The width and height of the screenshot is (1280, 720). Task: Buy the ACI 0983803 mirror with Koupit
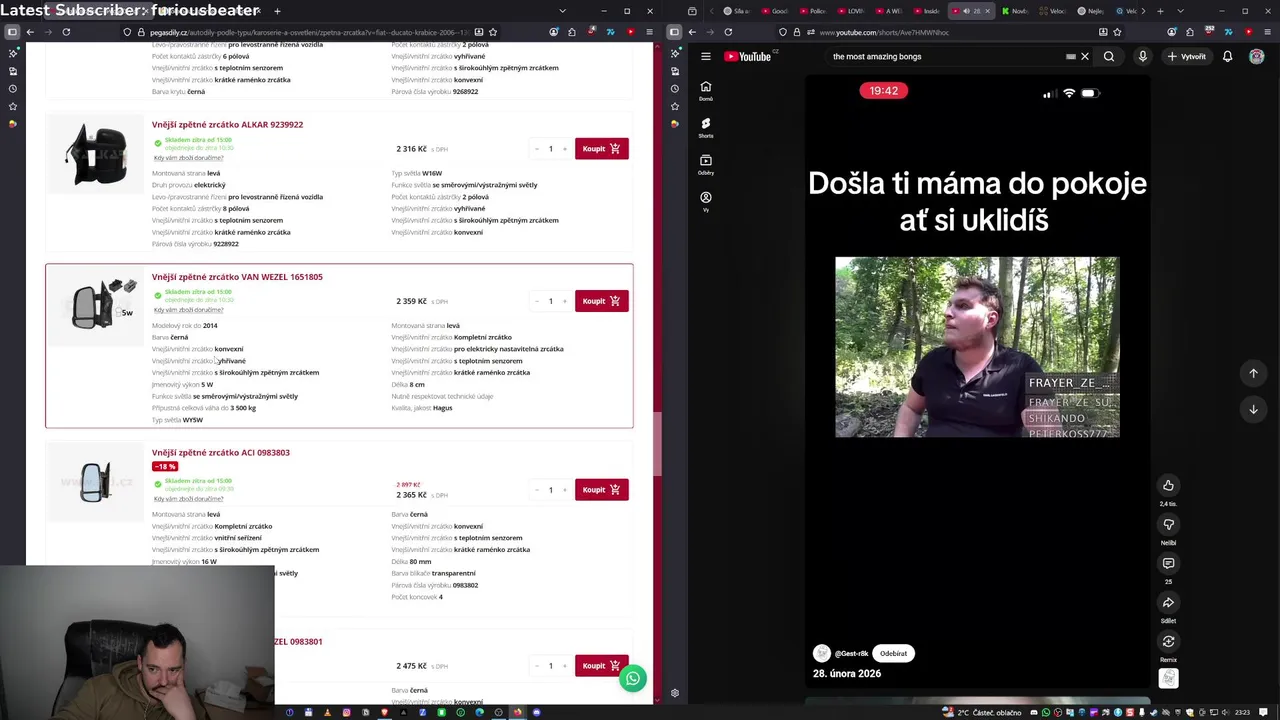[x=601, y=490]
